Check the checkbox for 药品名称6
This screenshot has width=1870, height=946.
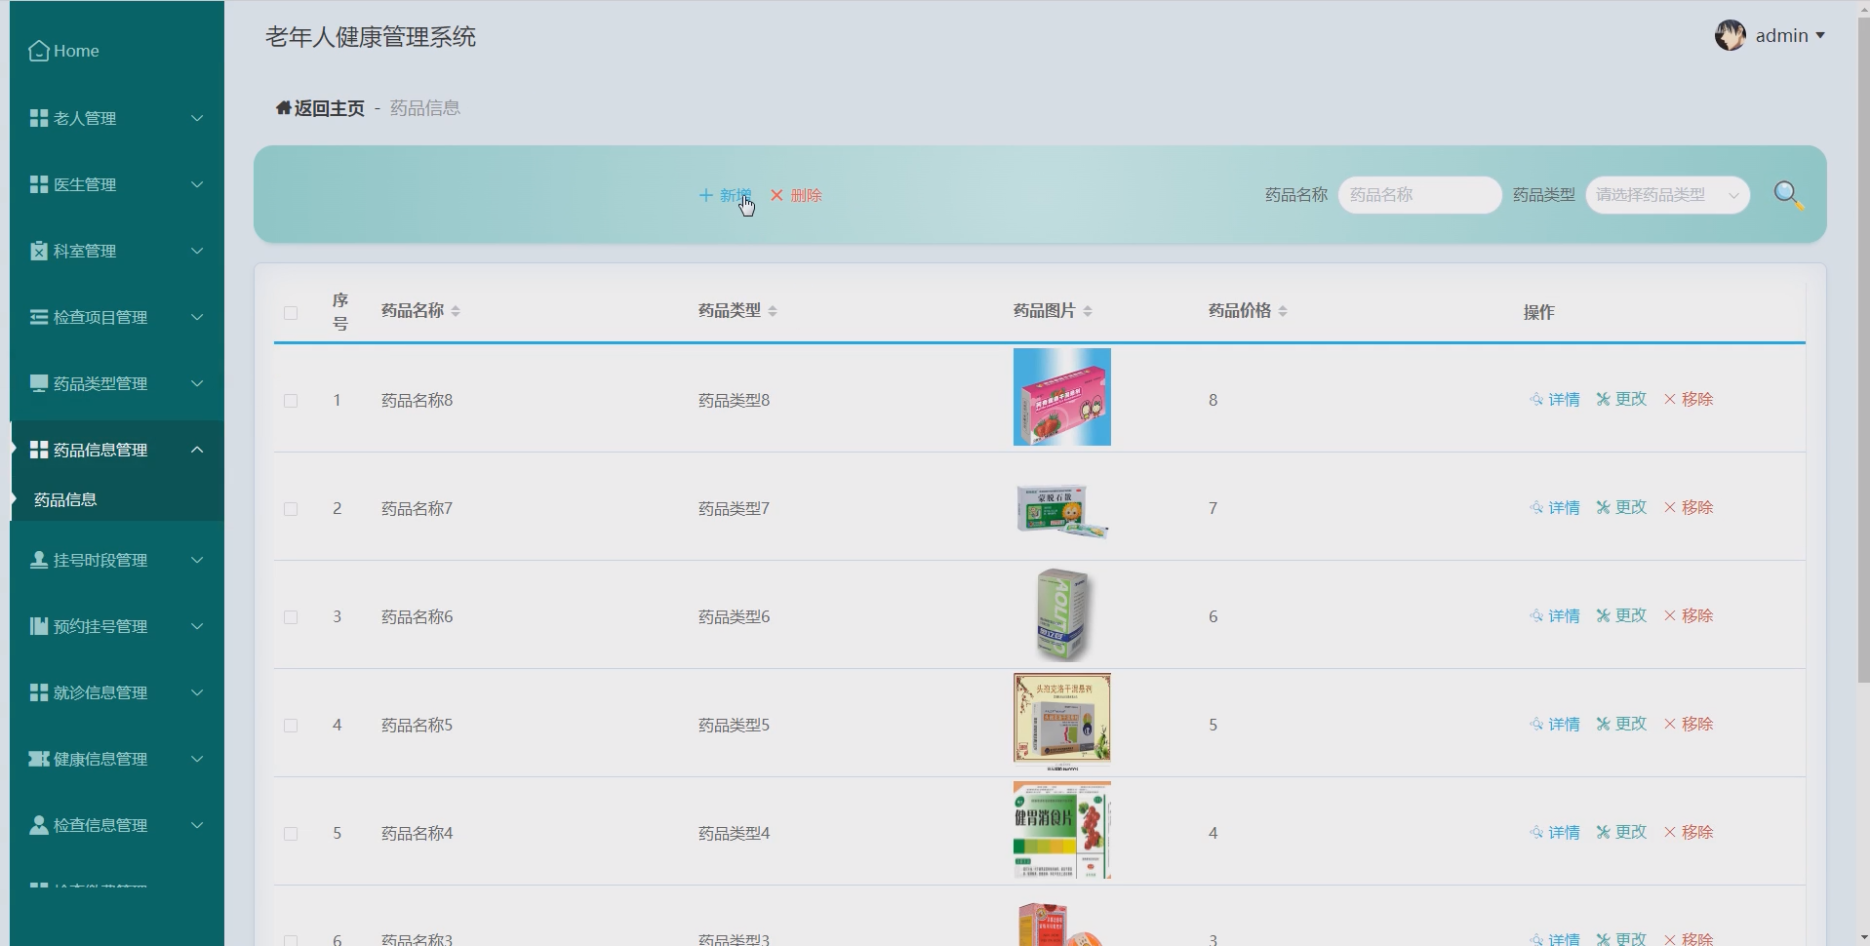coord(290,617)
